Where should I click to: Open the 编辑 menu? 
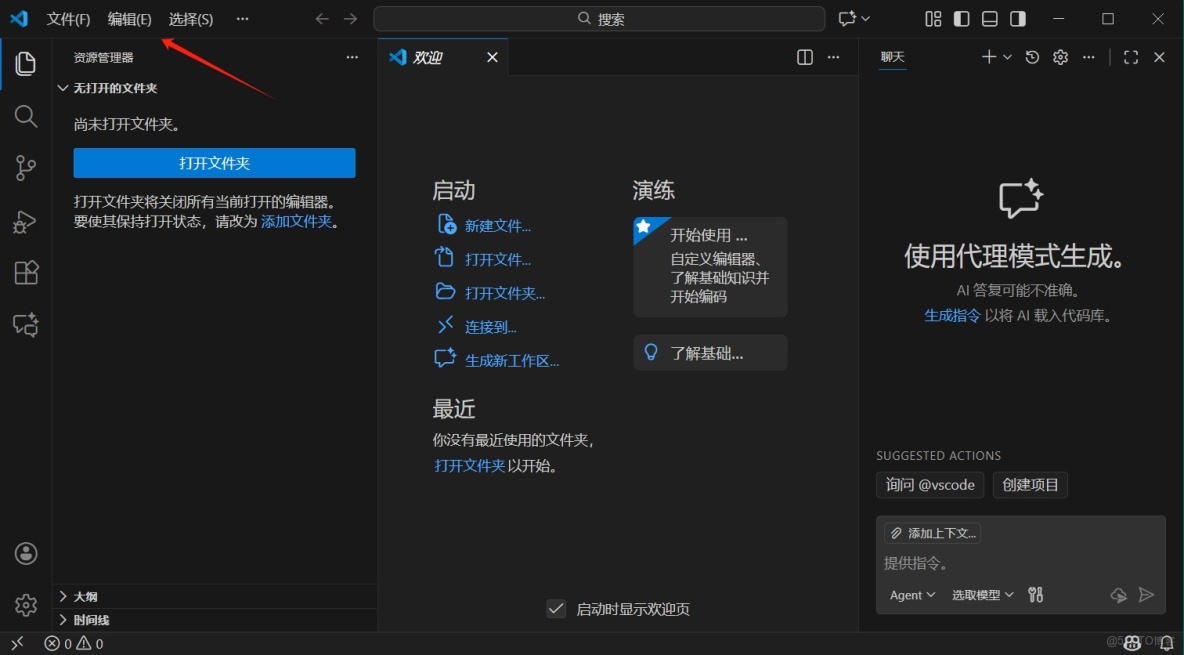coord(129,18)
